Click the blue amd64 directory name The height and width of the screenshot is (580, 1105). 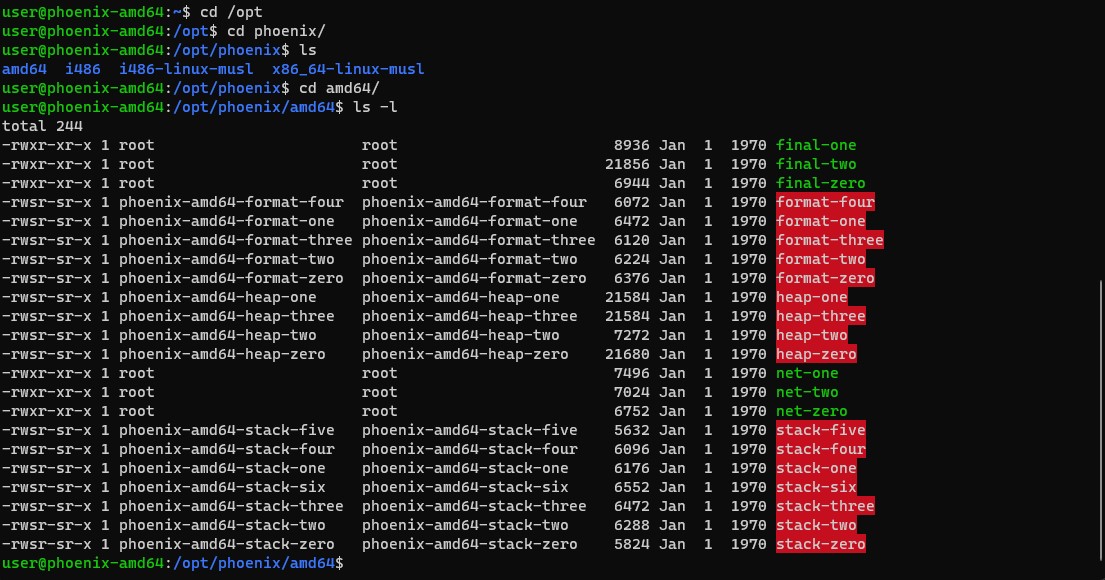24,69
